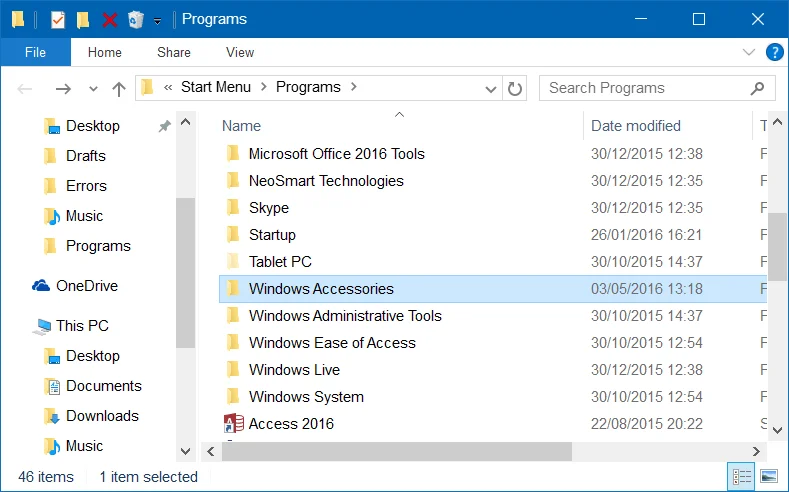Select the Windows System folder
The image size is (789, 492).
coord(306,397)
